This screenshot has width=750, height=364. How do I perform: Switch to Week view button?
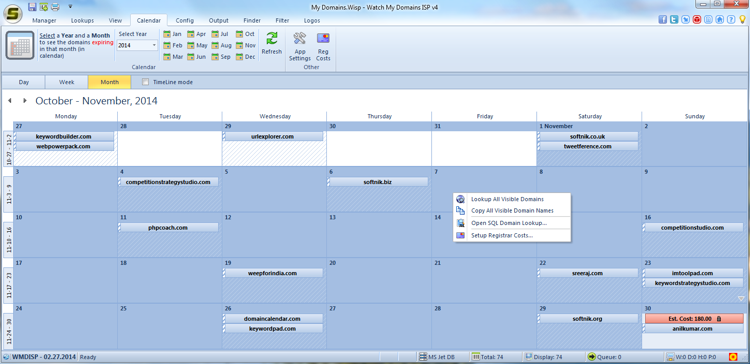[66, 82]
